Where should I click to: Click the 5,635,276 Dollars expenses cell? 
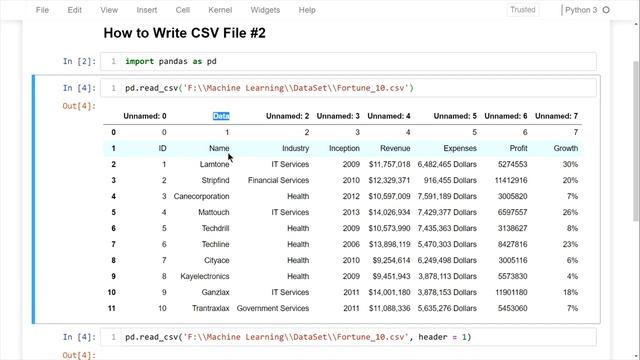447,308
